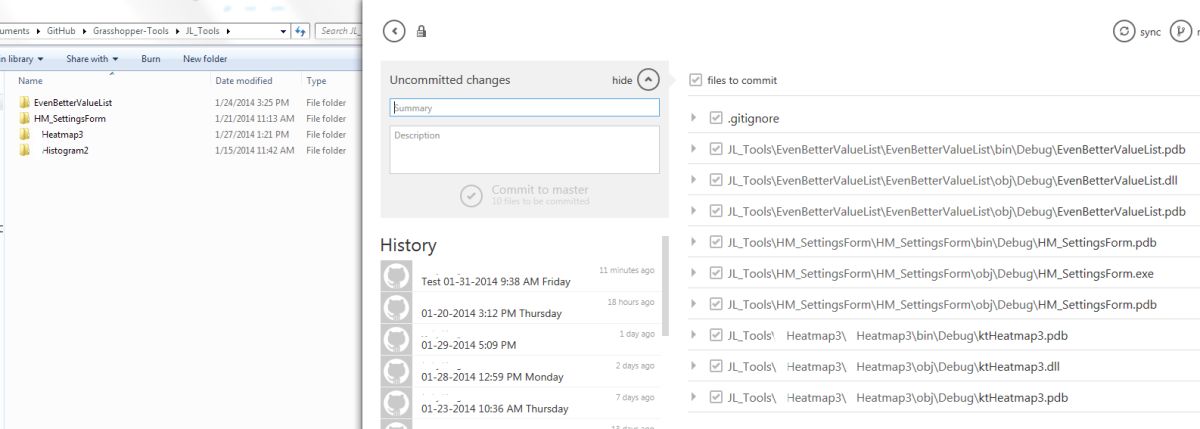This screenshot has height=429, width=1200.
Task: Click the History list scrollbar
Action: 665,285
